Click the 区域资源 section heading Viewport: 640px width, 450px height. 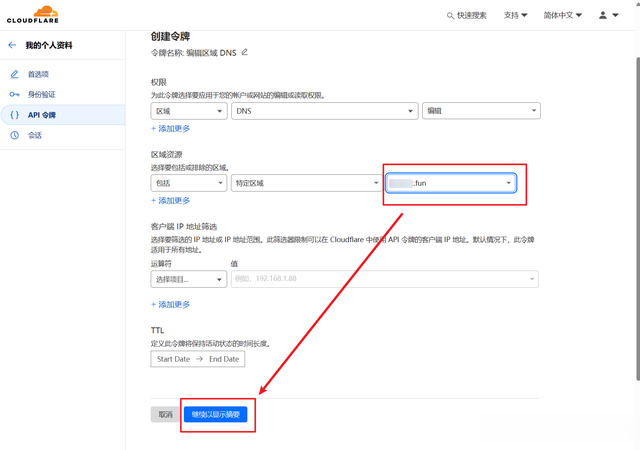click(x=166, y=154)
